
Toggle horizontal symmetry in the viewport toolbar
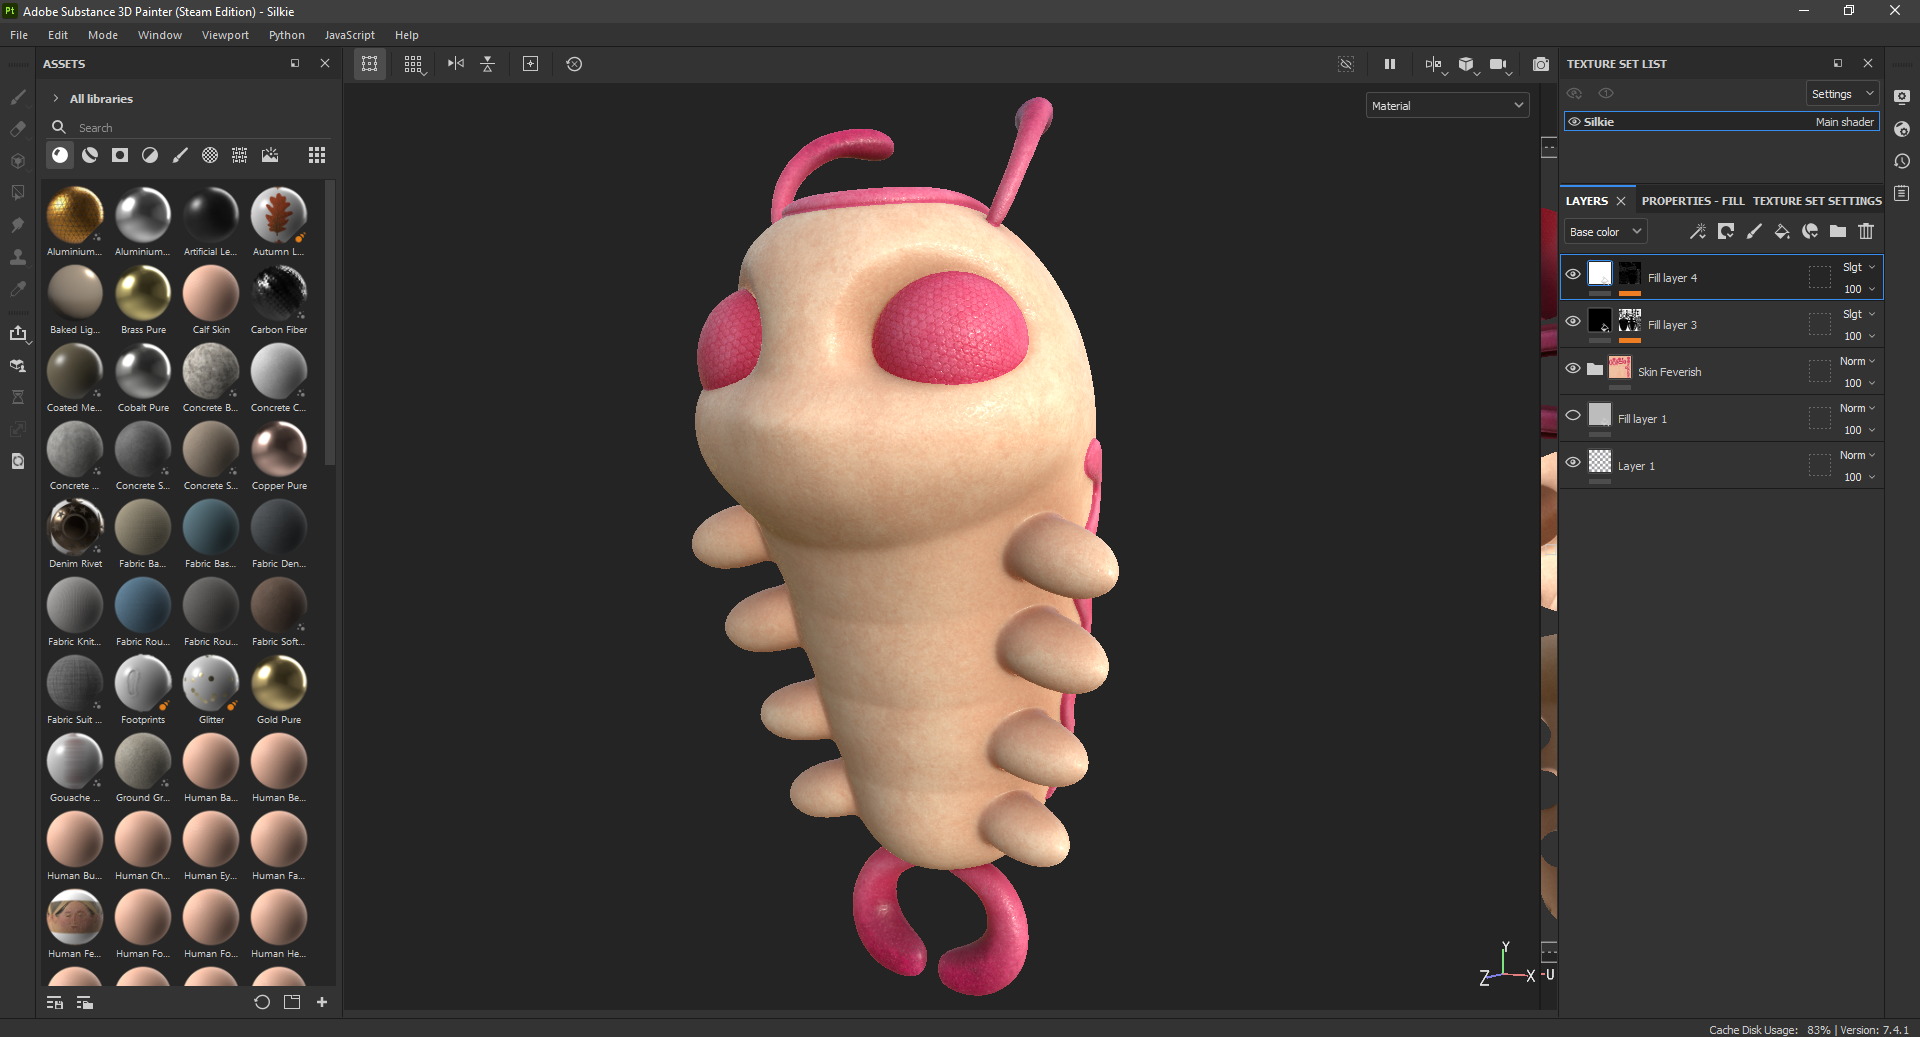456,64
